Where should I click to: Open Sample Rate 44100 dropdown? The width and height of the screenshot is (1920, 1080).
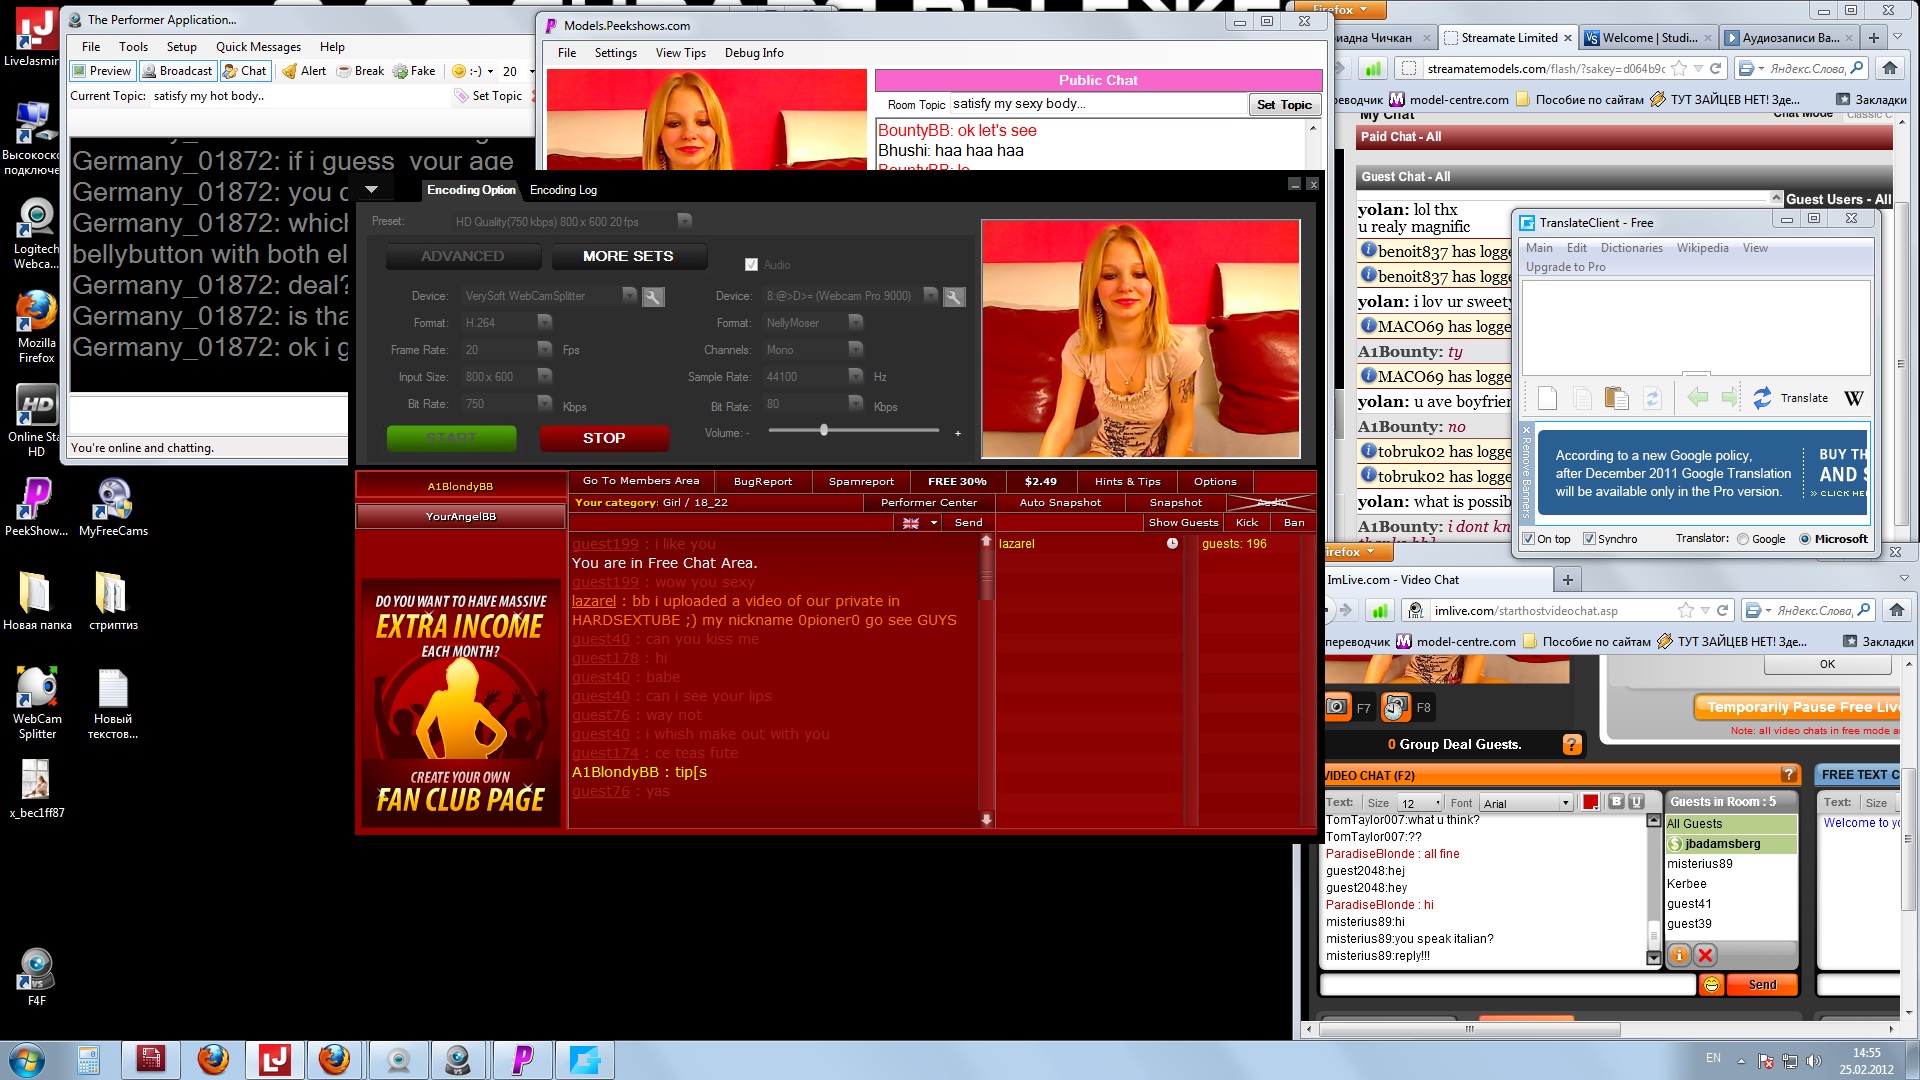click(x=856, y=376)
